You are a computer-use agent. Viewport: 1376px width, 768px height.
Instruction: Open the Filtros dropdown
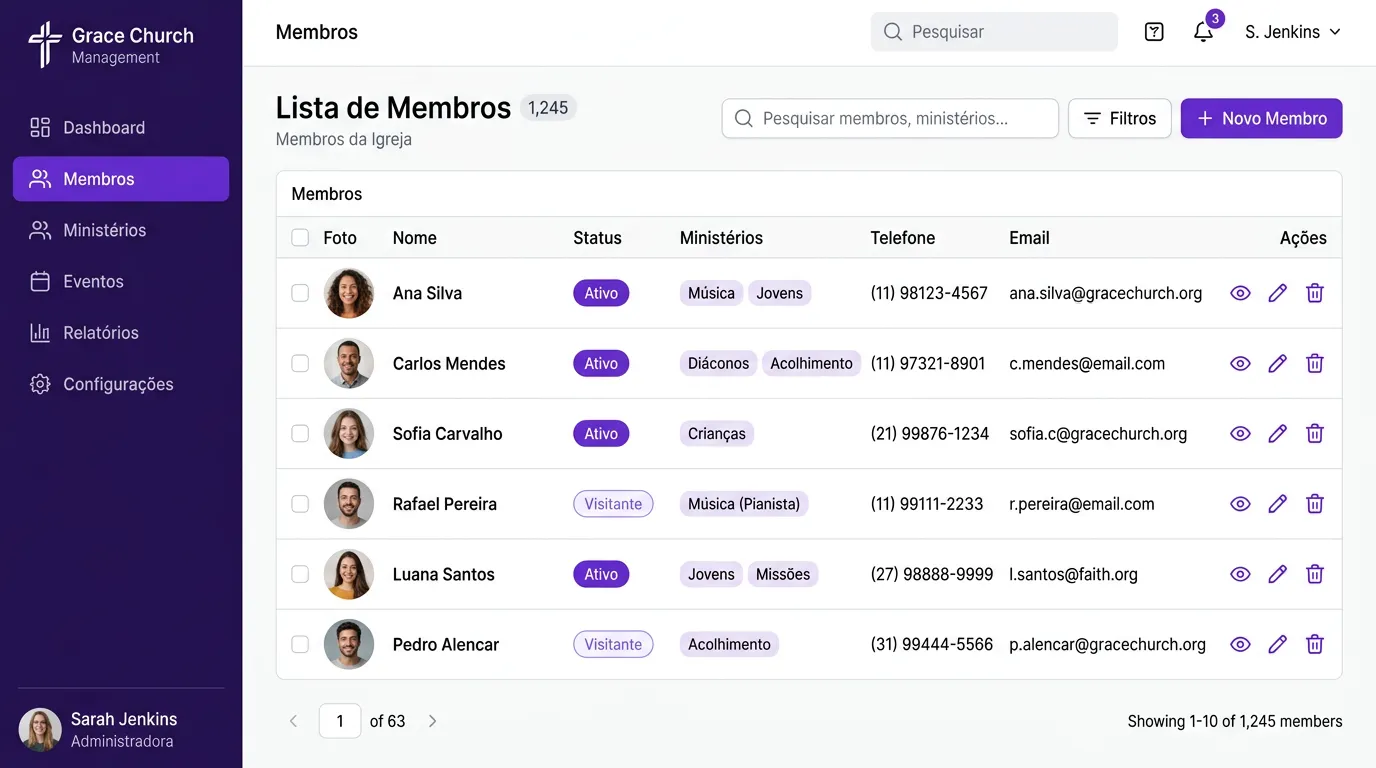point(1119,118)
